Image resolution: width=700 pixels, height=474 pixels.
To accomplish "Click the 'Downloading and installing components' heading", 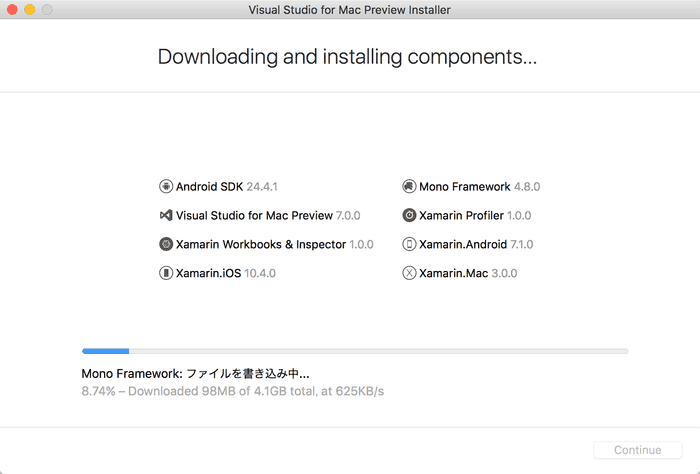I will [x=348, y=56].
